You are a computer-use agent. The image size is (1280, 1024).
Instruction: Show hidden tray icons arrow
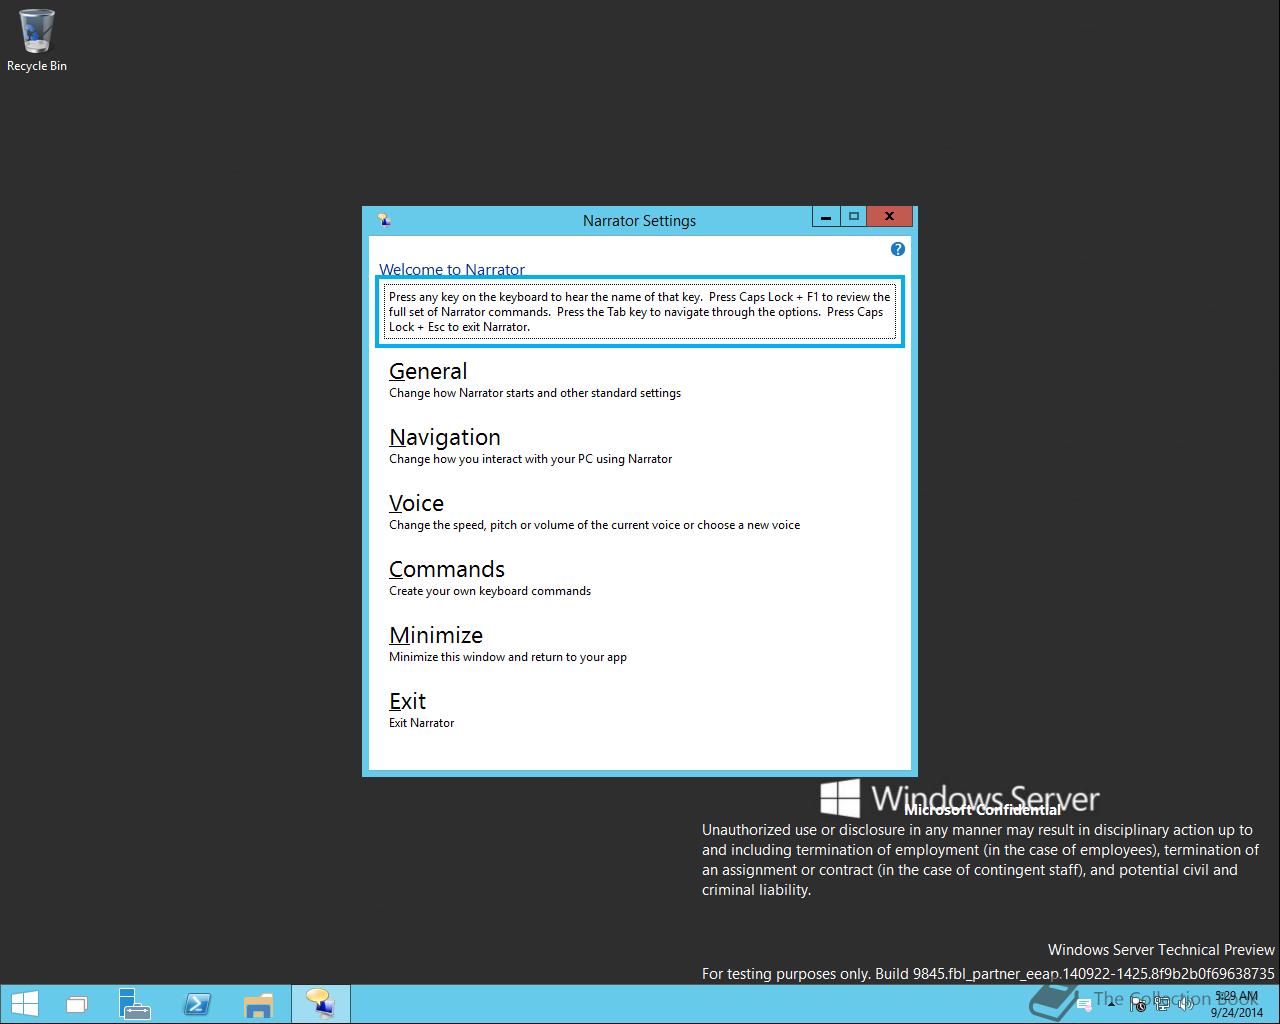(x=1112, y=1005)
